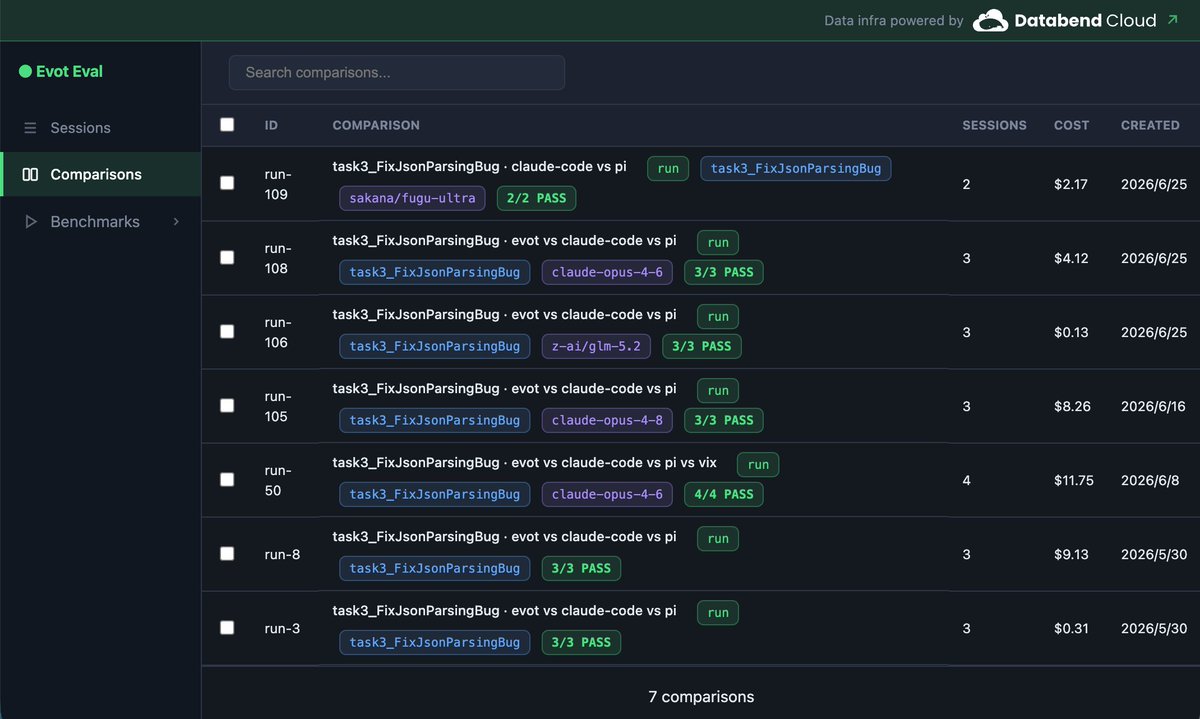Tick the checkbox for run-105
Viewport: 1200px width, 719px height.
(x=227, y=405)
